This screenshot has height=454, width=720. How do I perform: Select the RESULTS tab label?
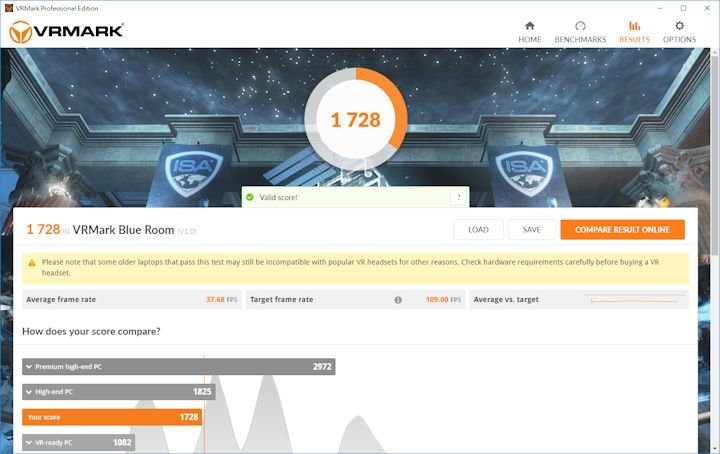[x=634, y=39]
